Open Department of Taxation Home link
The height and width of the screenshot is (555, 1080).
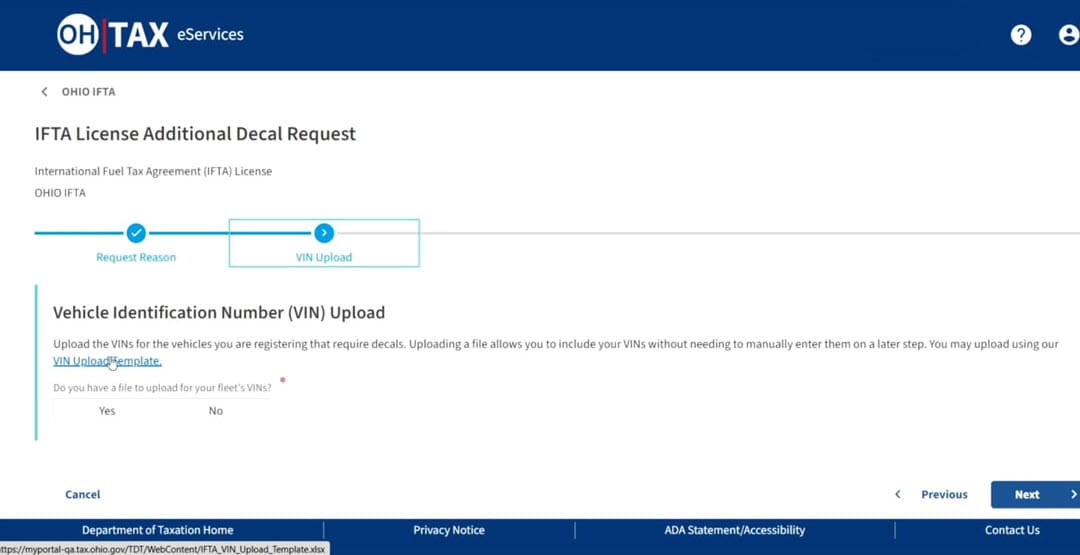[x=157, y=530]
